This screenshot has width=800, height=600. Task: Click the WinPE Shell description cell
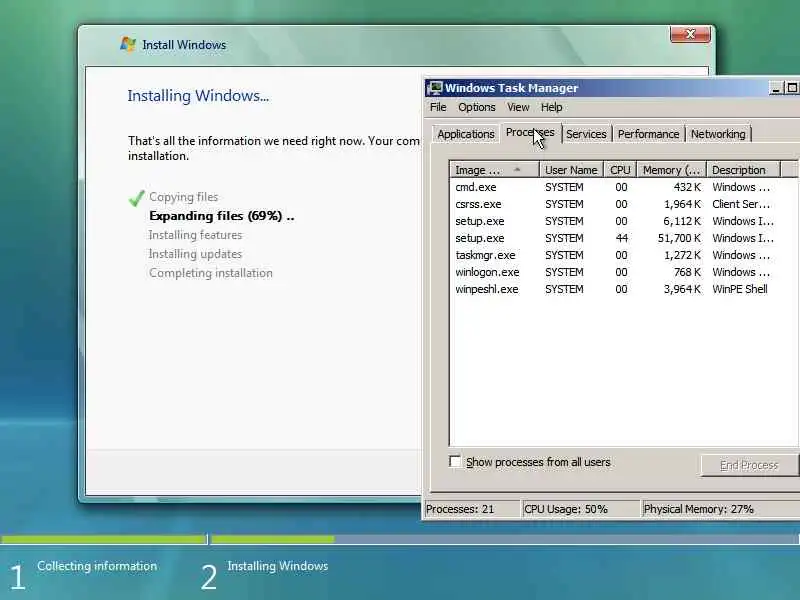pyautogui.click(x=740, y=289)
